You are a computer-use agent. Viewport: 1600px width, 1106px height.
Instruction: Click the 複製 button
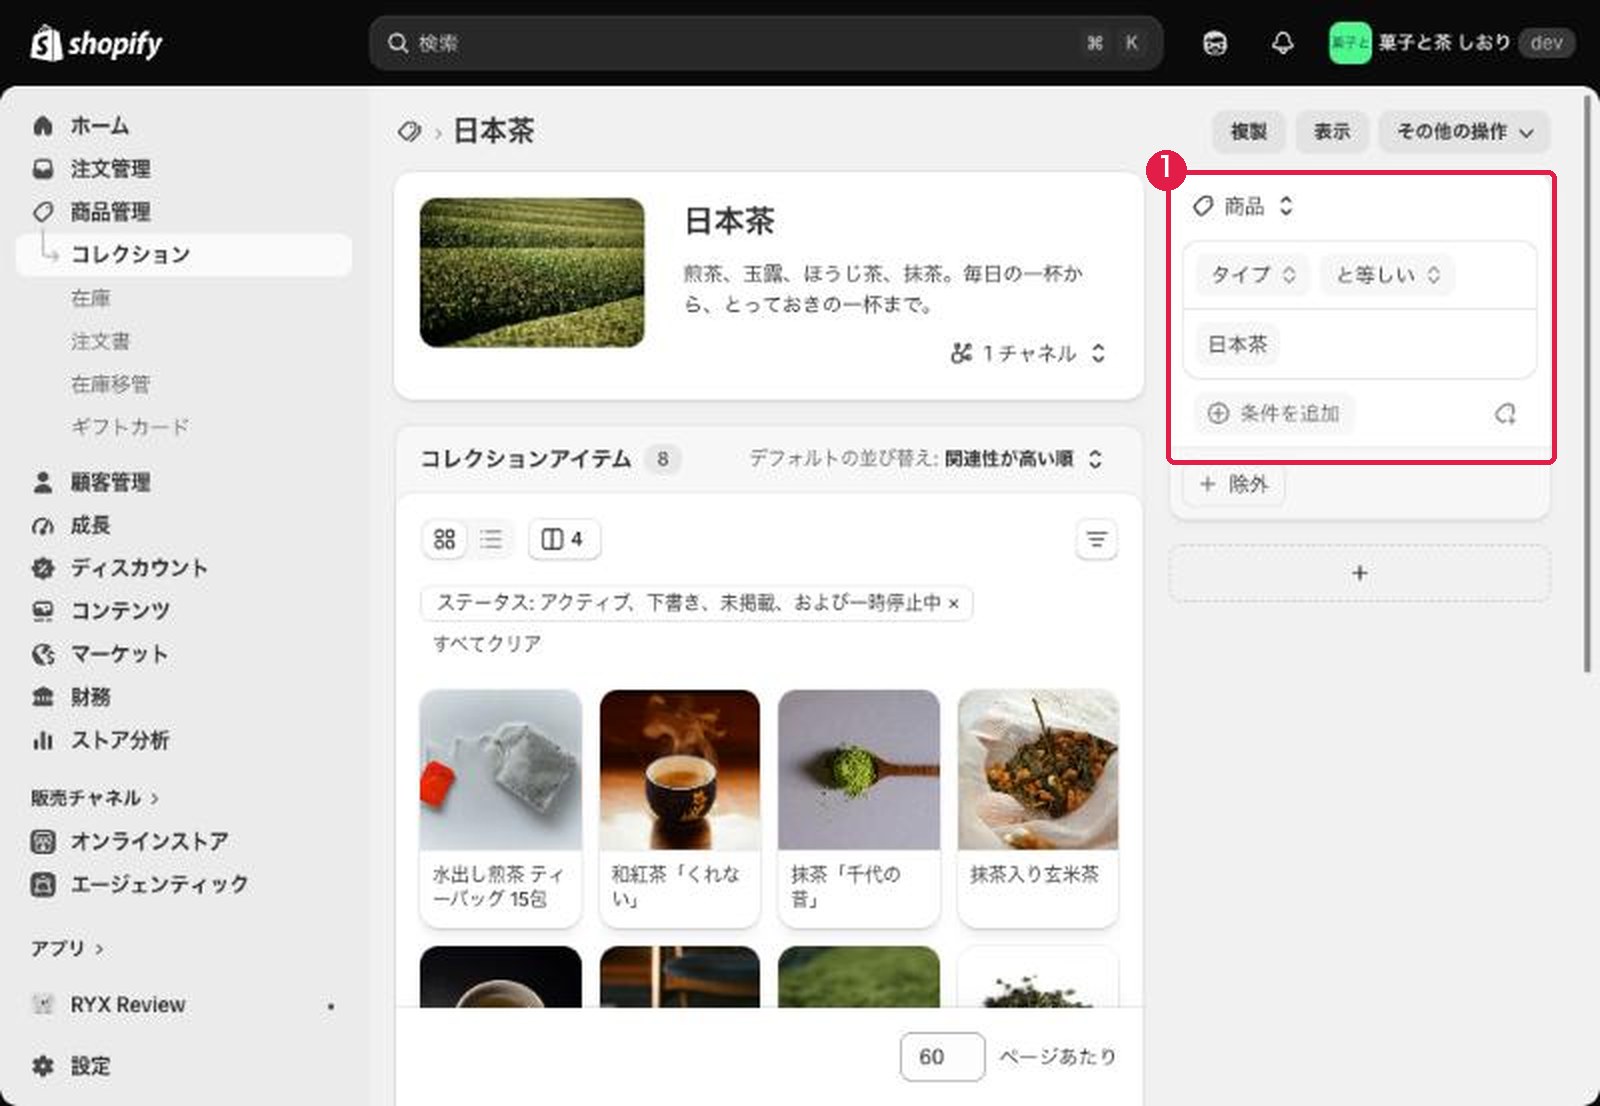coord(1249,132)
